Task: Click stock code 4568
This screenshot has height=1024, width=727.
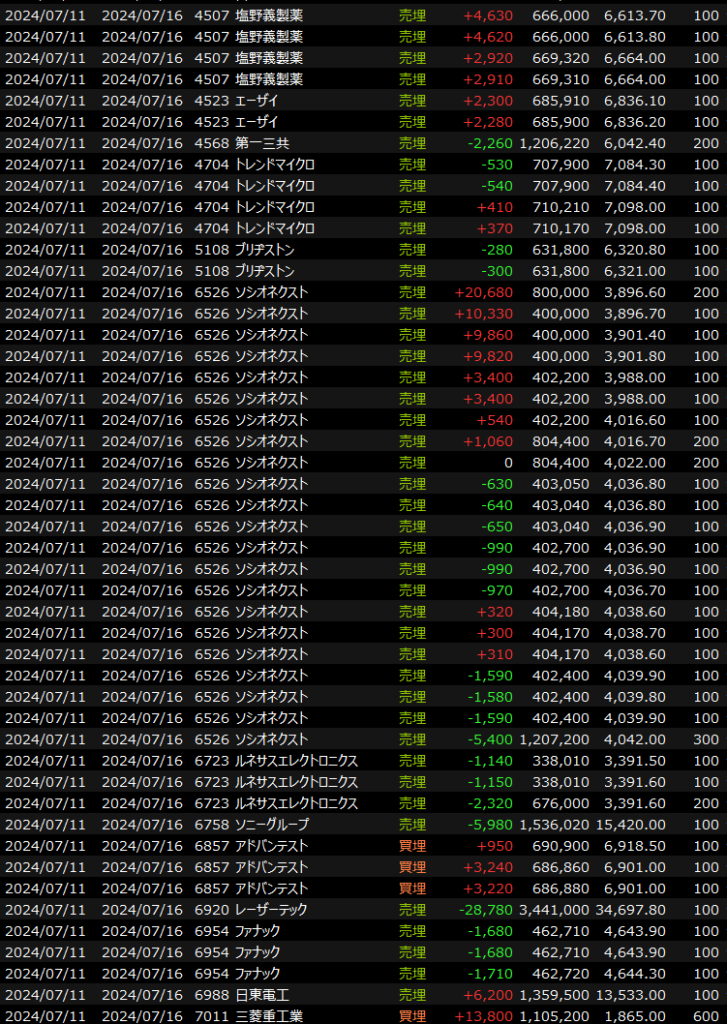Action: 212,143
